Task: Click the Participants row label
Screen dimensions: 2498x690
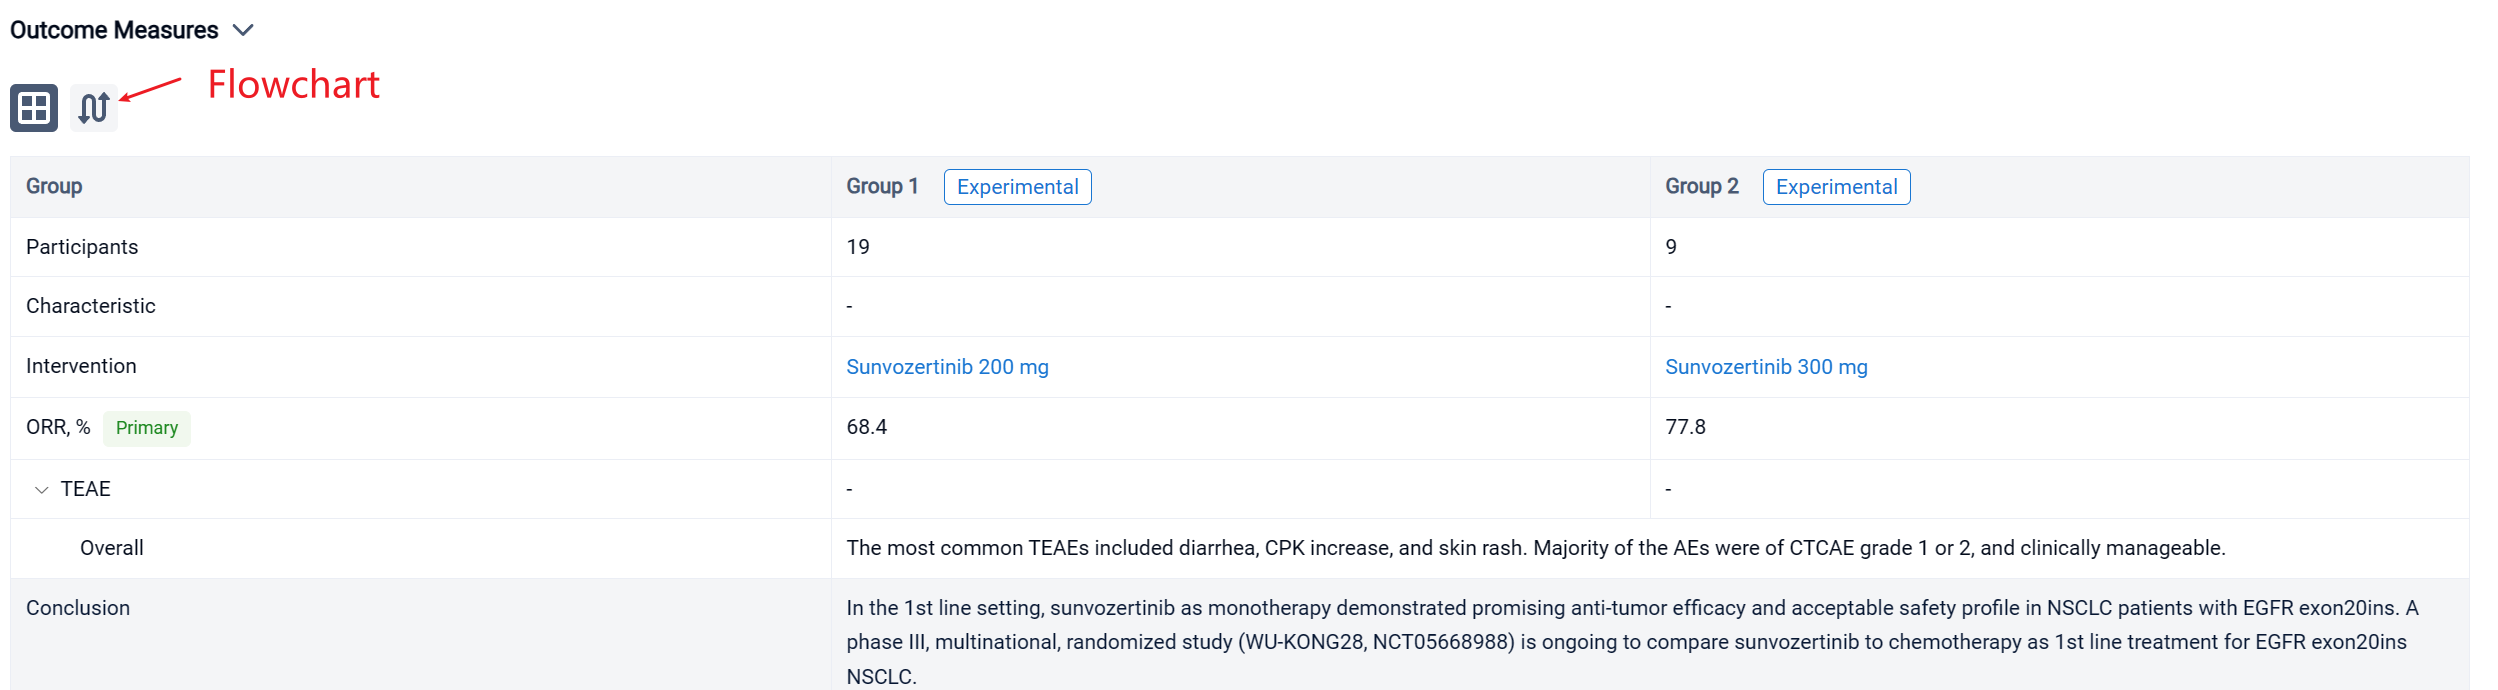Action: click(x=82, y=247)
